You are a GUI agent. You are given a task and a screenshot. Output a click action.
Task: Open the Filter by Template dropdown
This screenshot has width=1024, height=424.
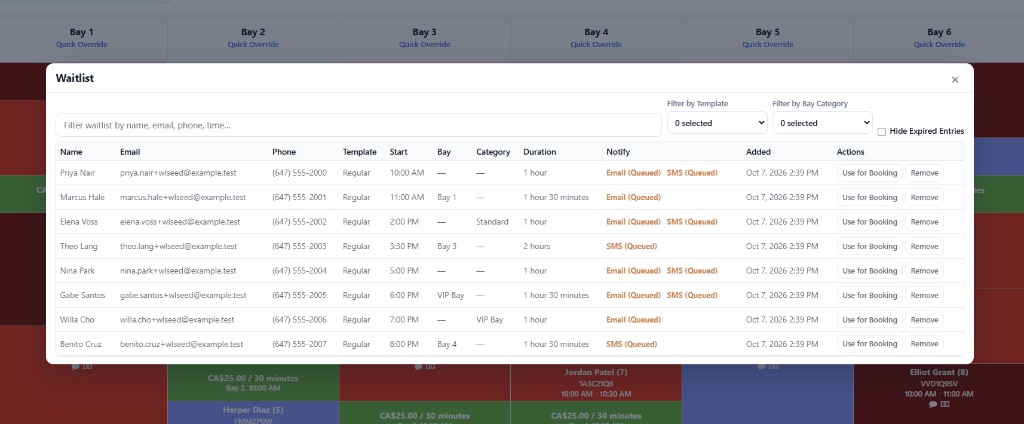[x=717, y=123]
